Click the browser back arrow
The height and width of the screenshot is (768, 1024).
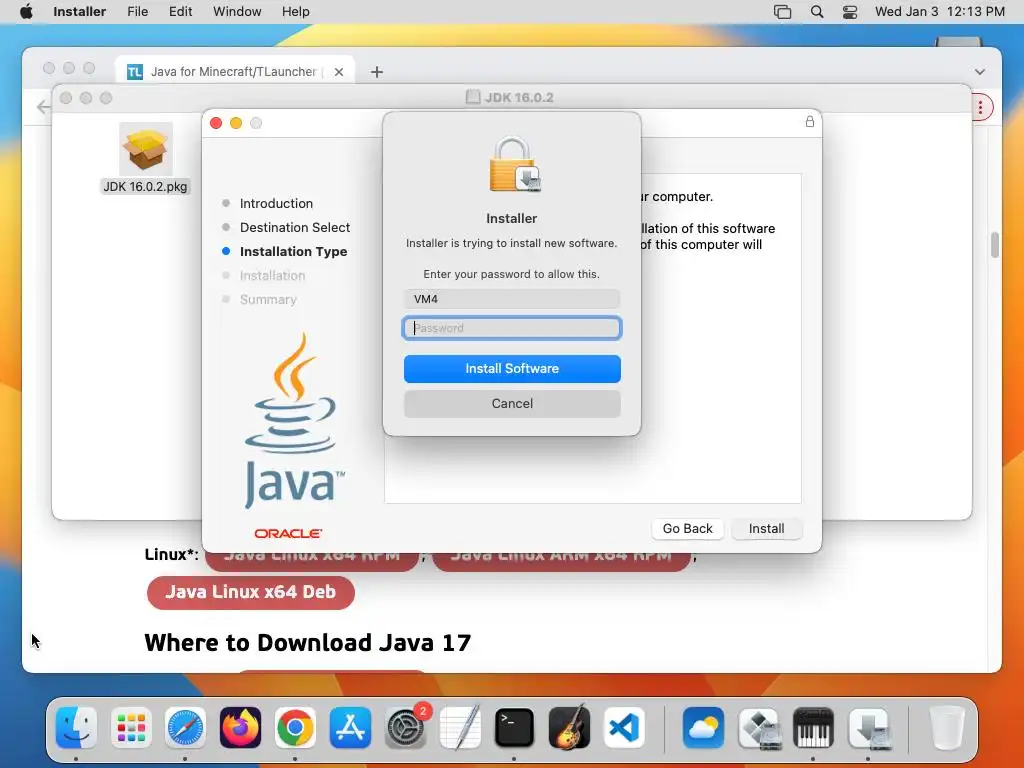[x=43, y=107]
